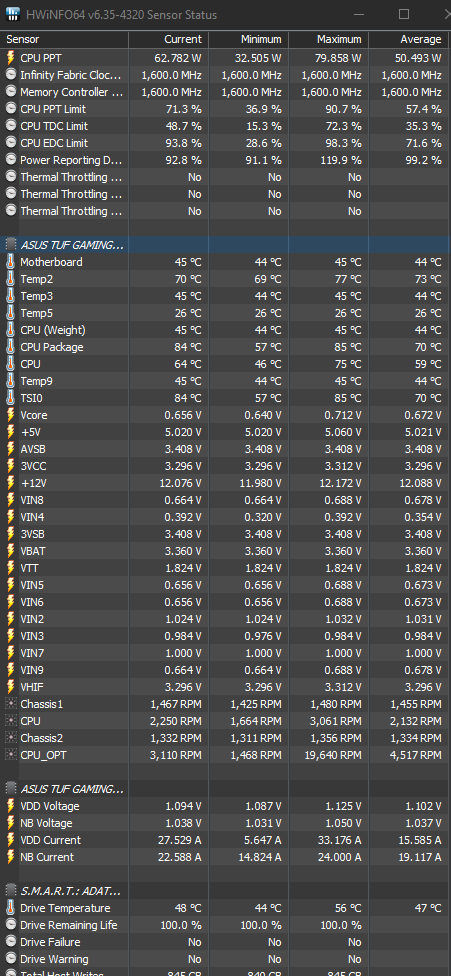Click the Average column header
This screenshot has width=451, height=976.
409,39
